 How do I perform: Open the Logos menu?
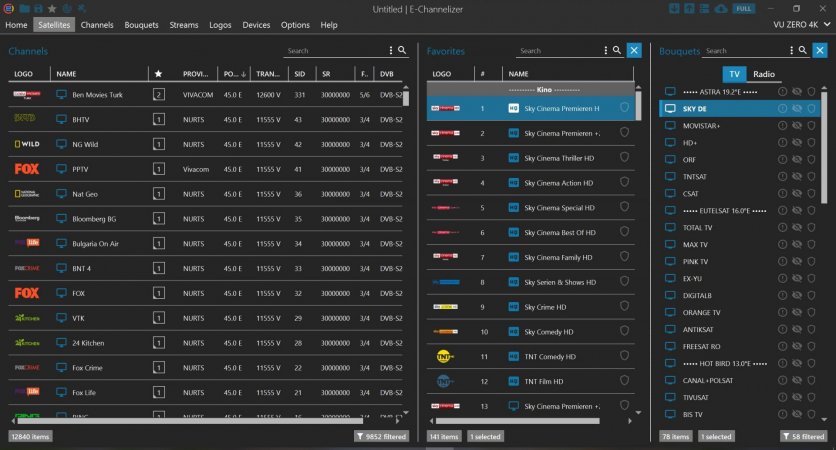click(220, 25)
